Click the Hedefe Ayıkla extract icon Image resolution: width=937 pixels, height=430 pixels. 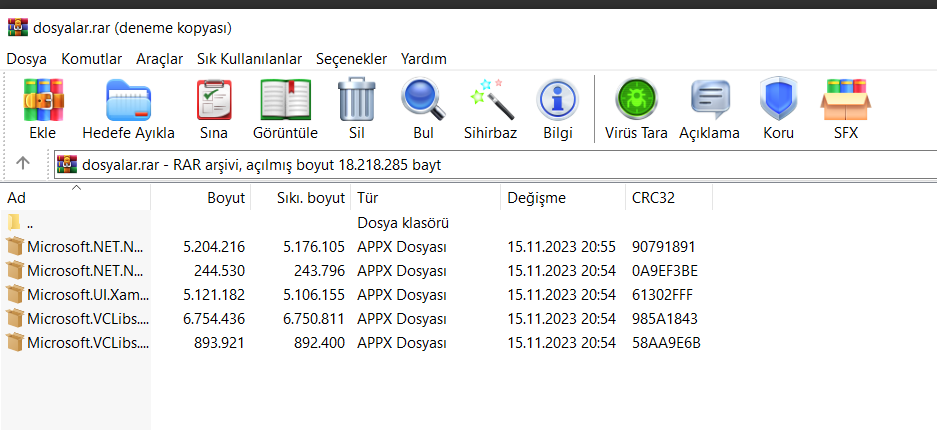pos(128,101)
